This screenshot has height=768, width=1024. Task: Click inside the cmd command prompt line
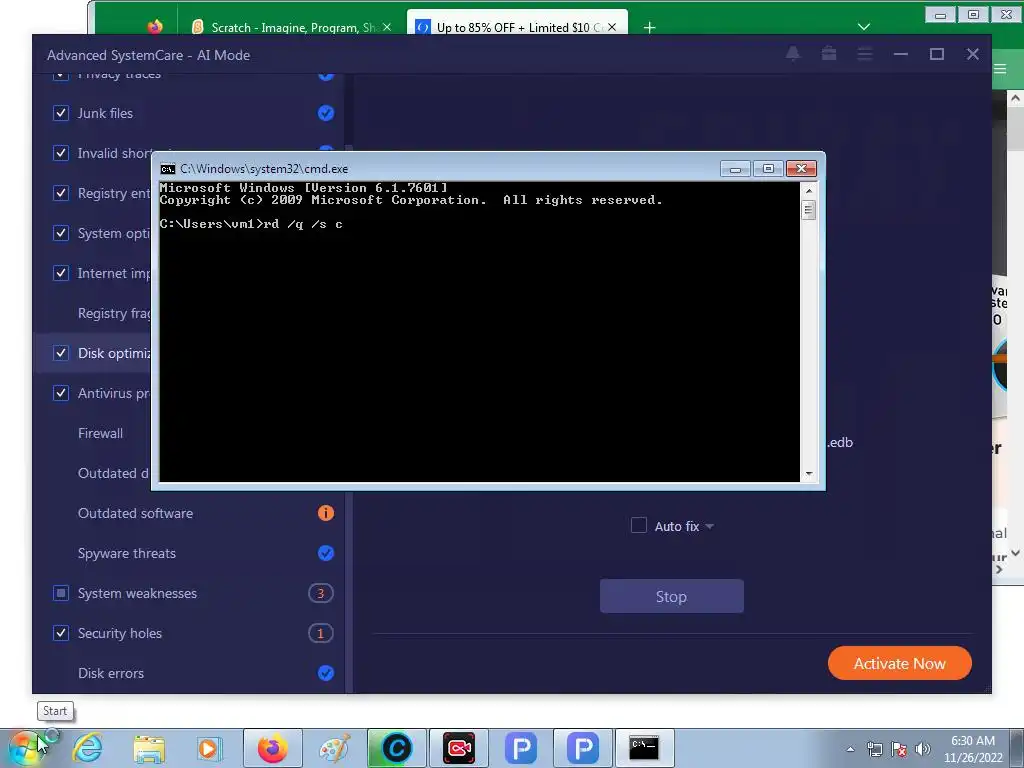click(x=251, y=224)
